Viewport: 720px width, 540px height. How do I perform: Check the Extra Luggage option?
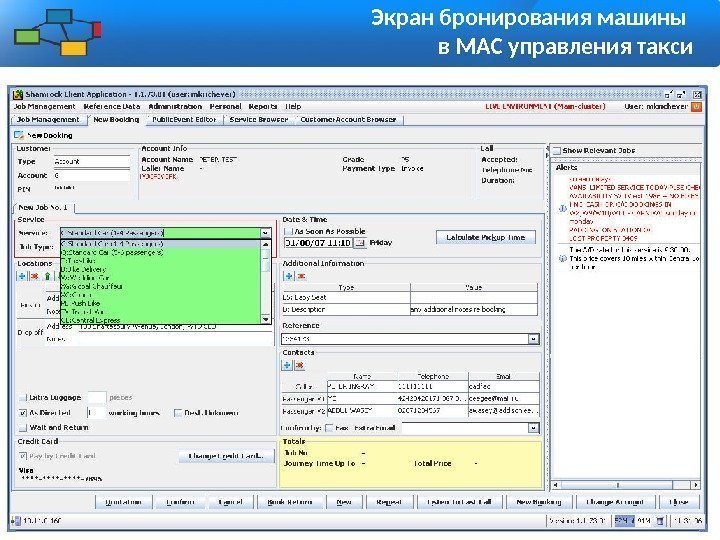coord(22,397)
